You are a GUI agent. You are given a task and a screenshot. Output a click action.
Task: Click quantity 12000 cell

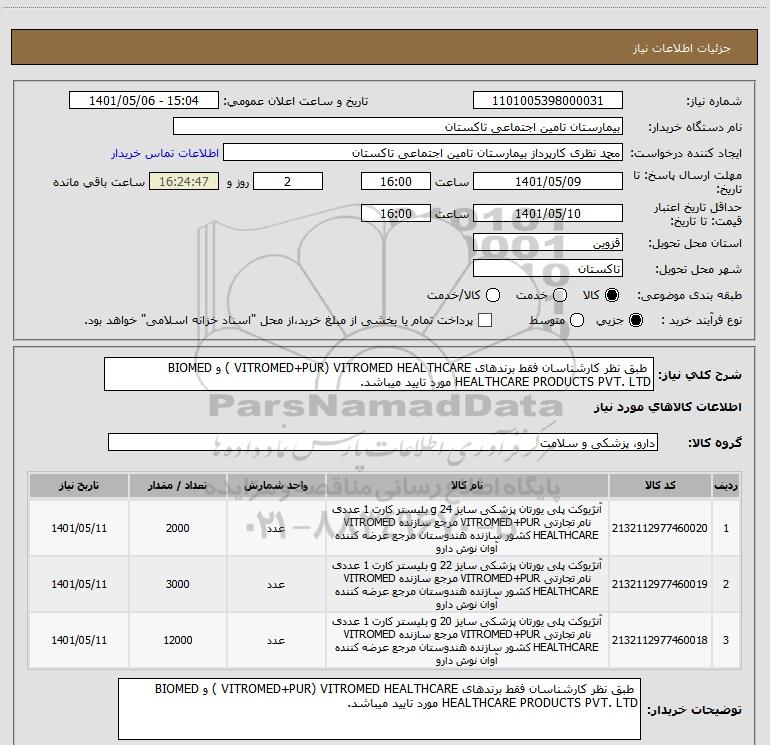point(177,640)
